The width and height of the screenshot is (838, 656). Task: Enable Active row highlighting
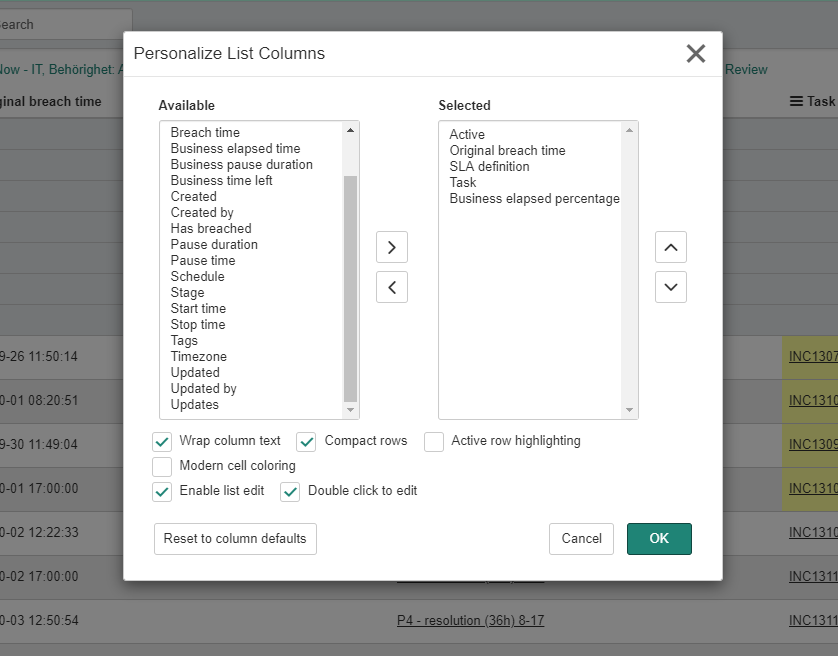[x=434, y=441]
